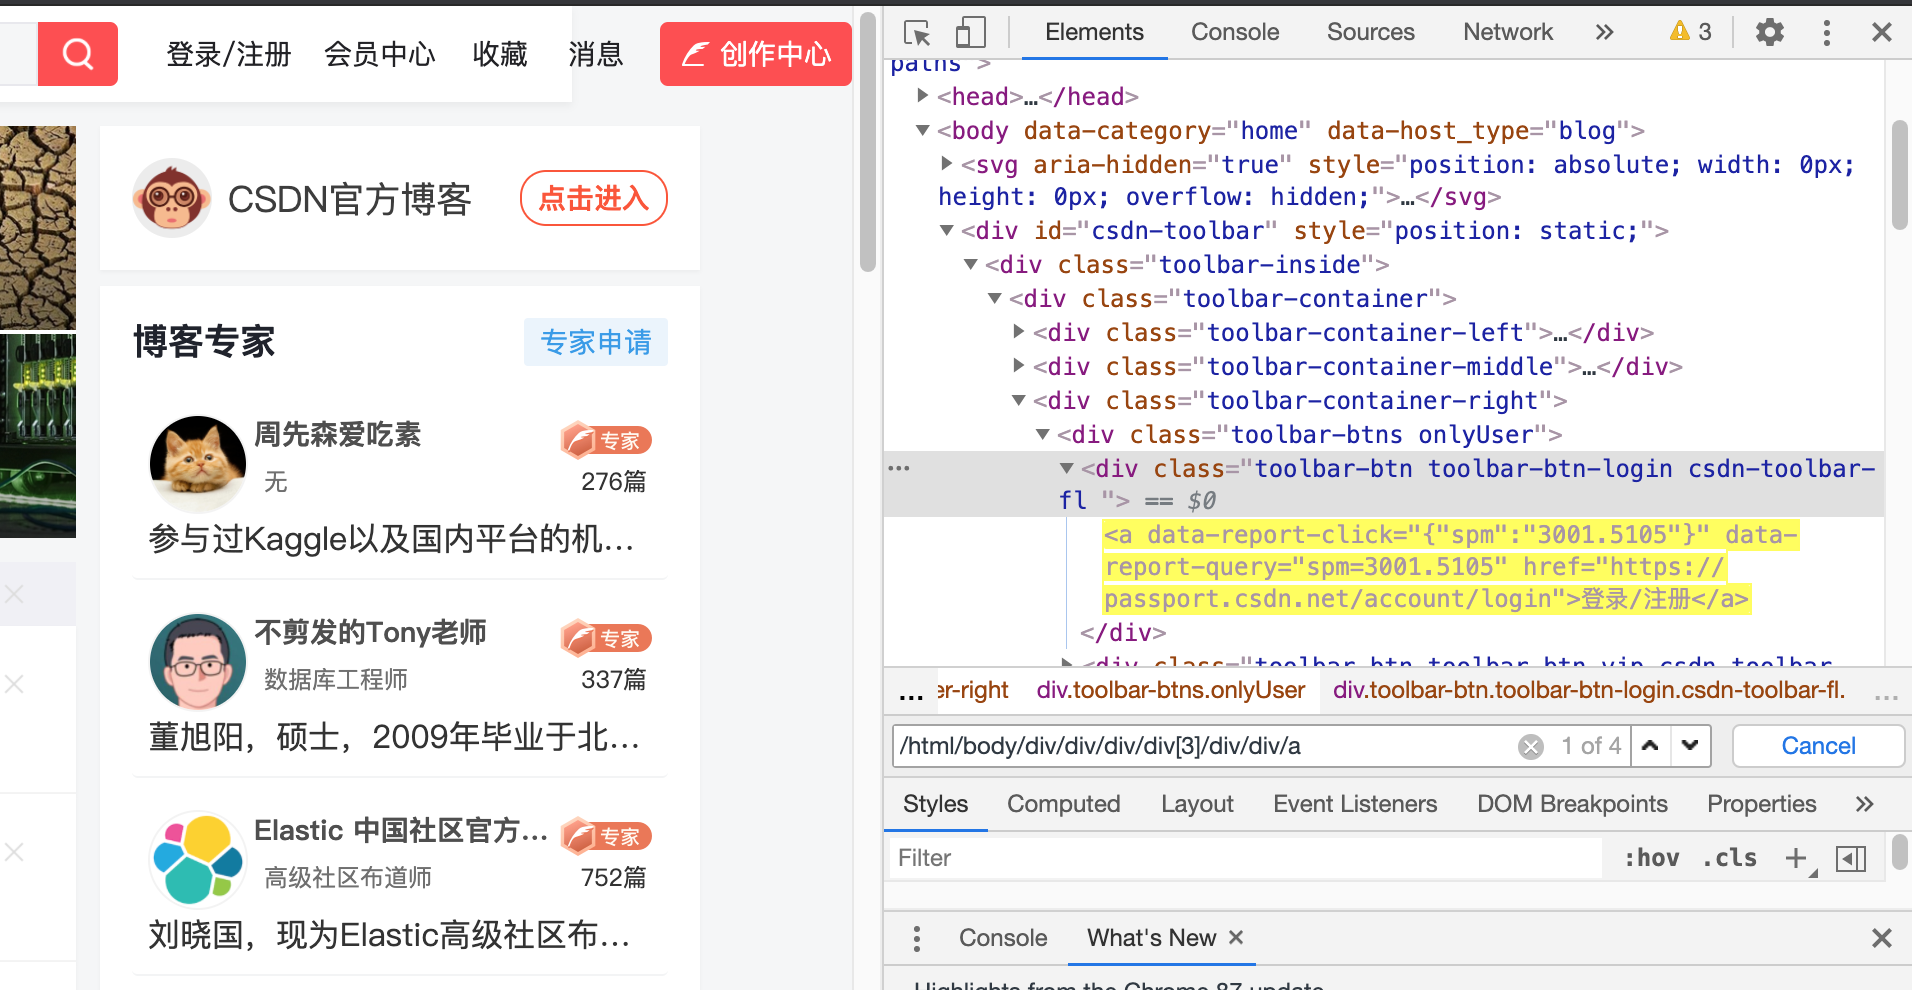Viewport: 1912px width, 990px height.
Task: Clear the XPath search field with the x icon
Action: [1530, 745]
